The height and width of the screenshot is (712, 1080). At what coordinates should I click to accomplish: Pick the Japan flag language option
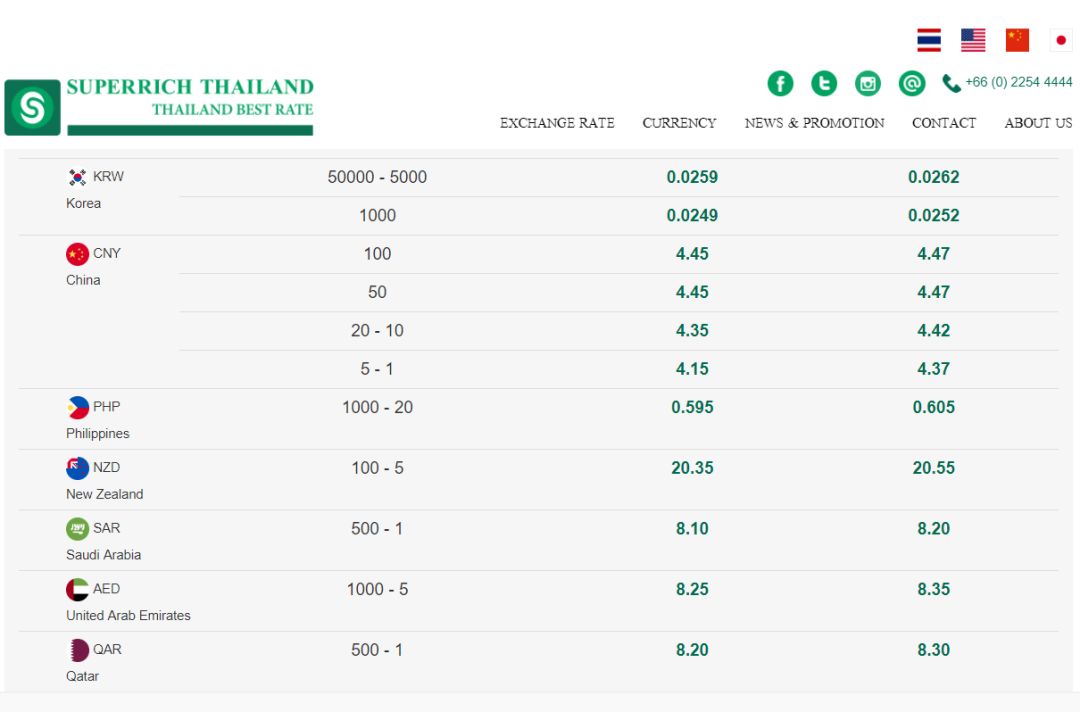coord(1061,40)
